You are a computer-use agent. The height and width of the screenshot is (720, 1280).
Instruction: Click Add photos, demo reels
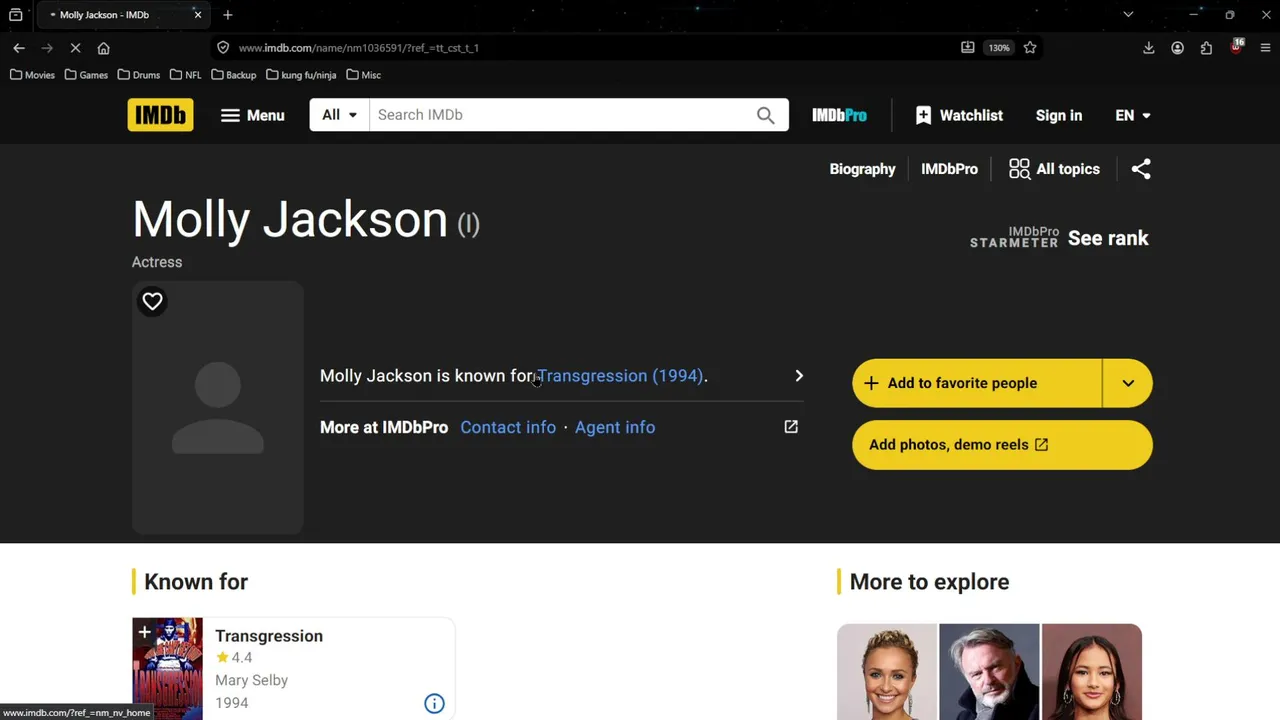click(1002, 445)
